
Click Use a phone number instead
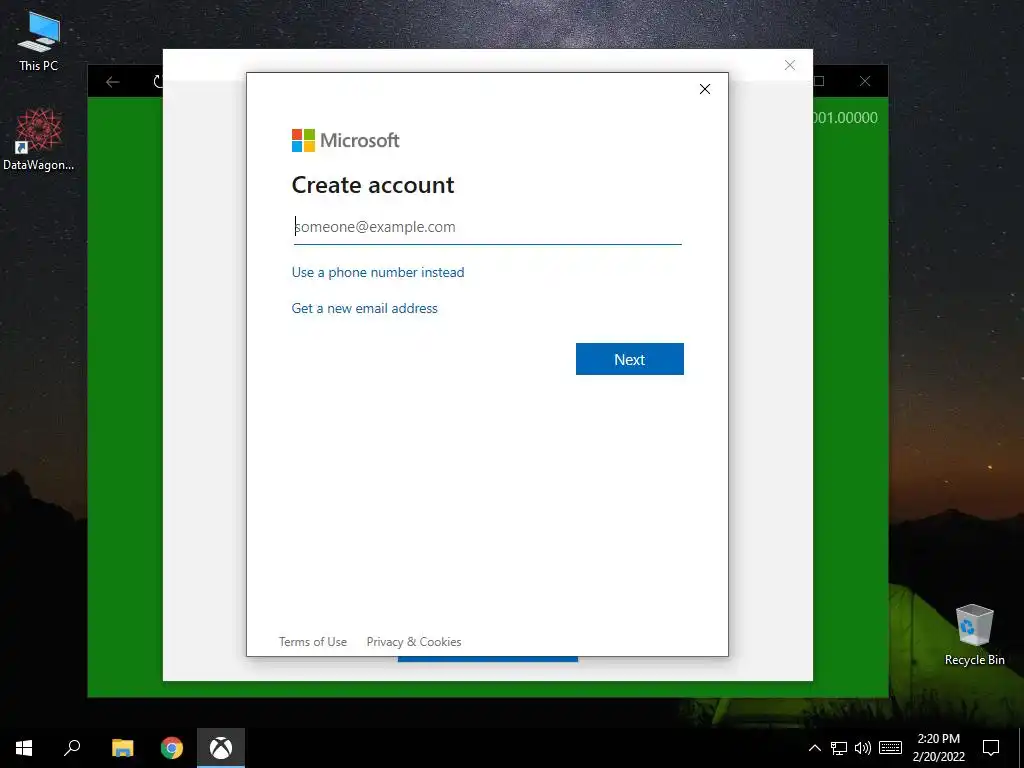[x=377, y=272]
